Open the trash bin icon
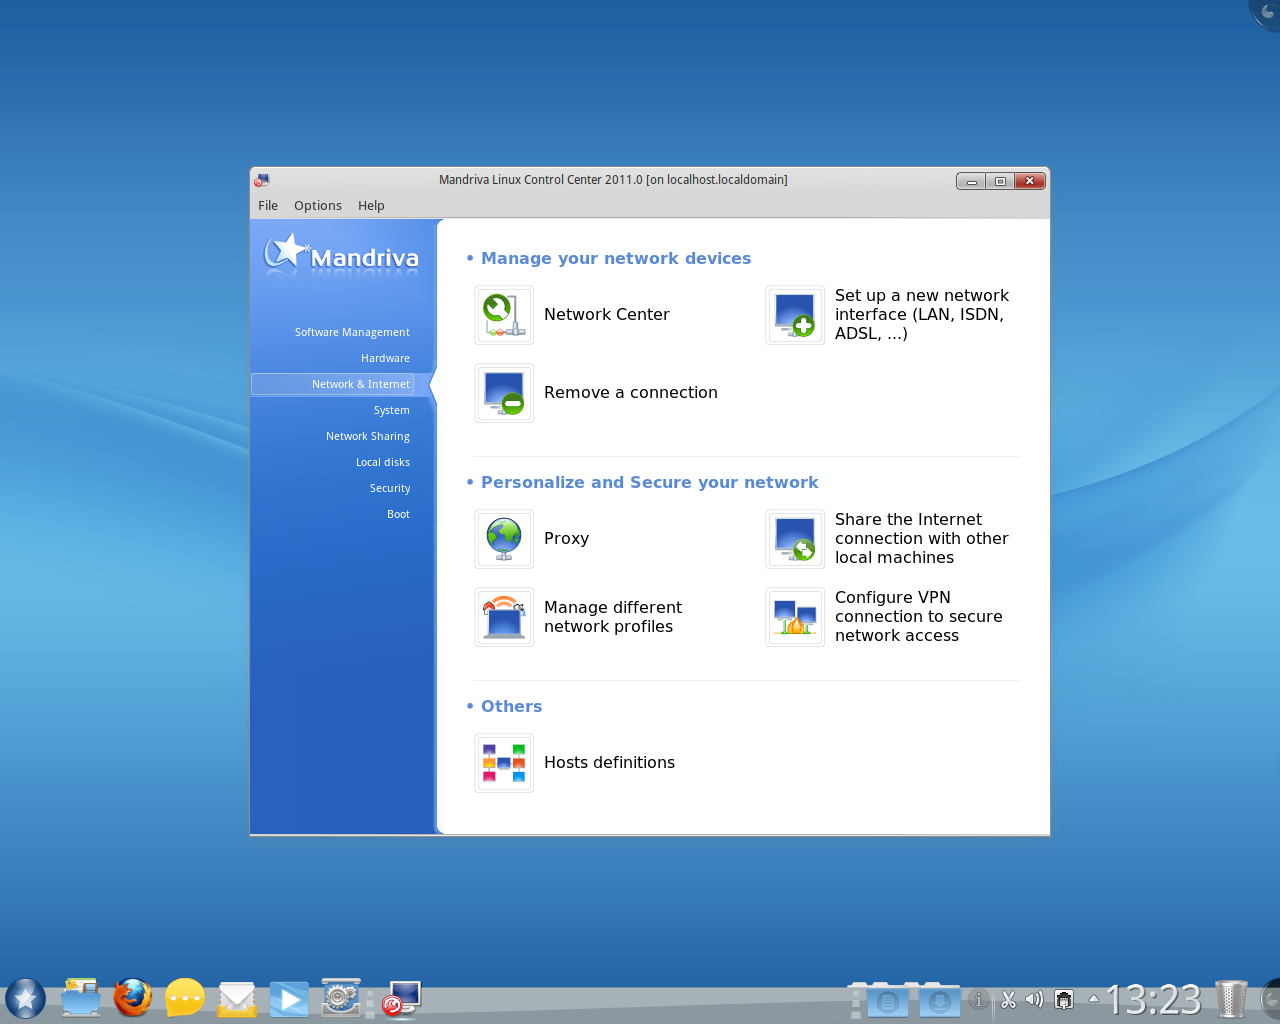 pyautogui.click(x=1232, y=998)
